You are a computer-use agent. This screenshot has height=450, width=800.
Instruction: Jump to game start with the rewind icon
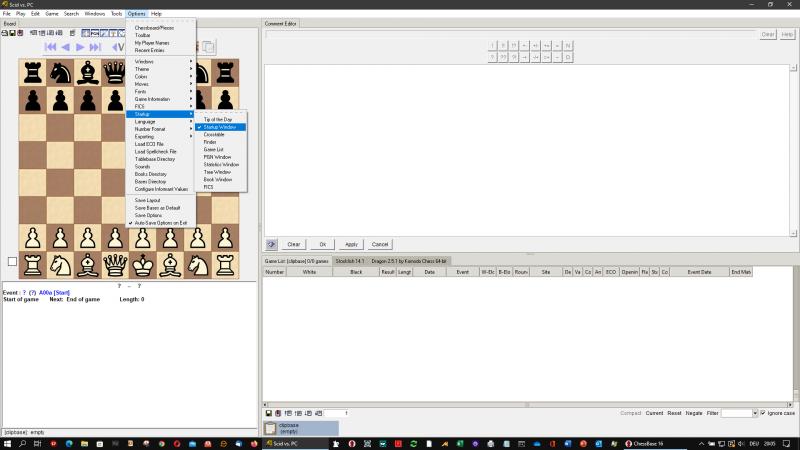pyautogui.click(x=50, y=47)
